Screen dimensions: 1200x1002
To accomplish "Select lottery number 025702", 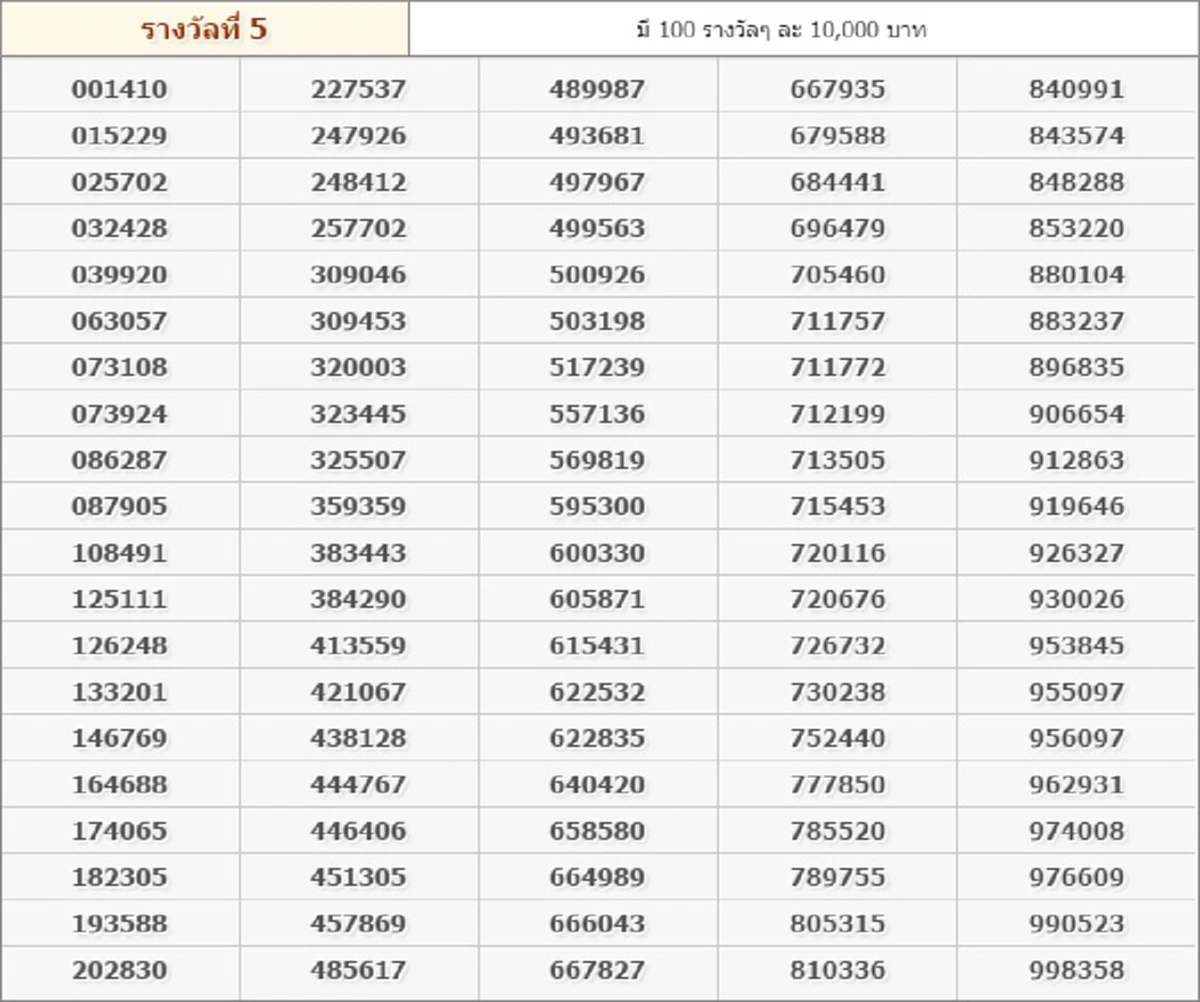I will (120, 182).
